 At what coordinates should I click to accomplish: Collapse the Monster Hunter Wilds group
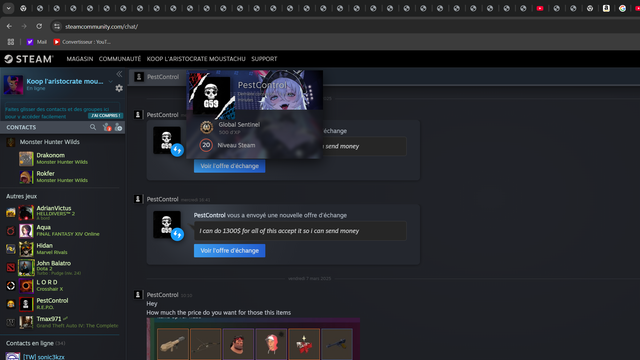click(49, 142)
